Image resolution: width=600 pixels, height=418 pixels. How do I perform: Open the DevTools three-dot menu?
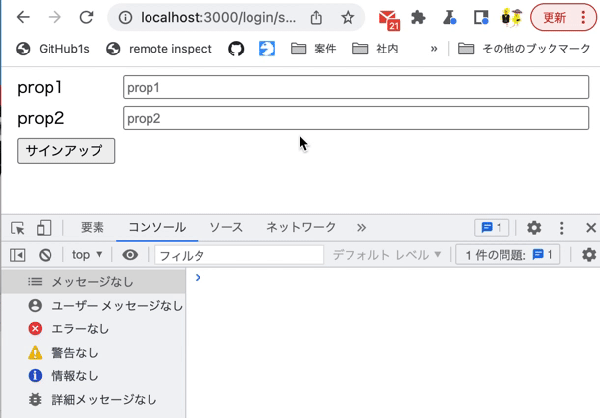pos(561,228)
